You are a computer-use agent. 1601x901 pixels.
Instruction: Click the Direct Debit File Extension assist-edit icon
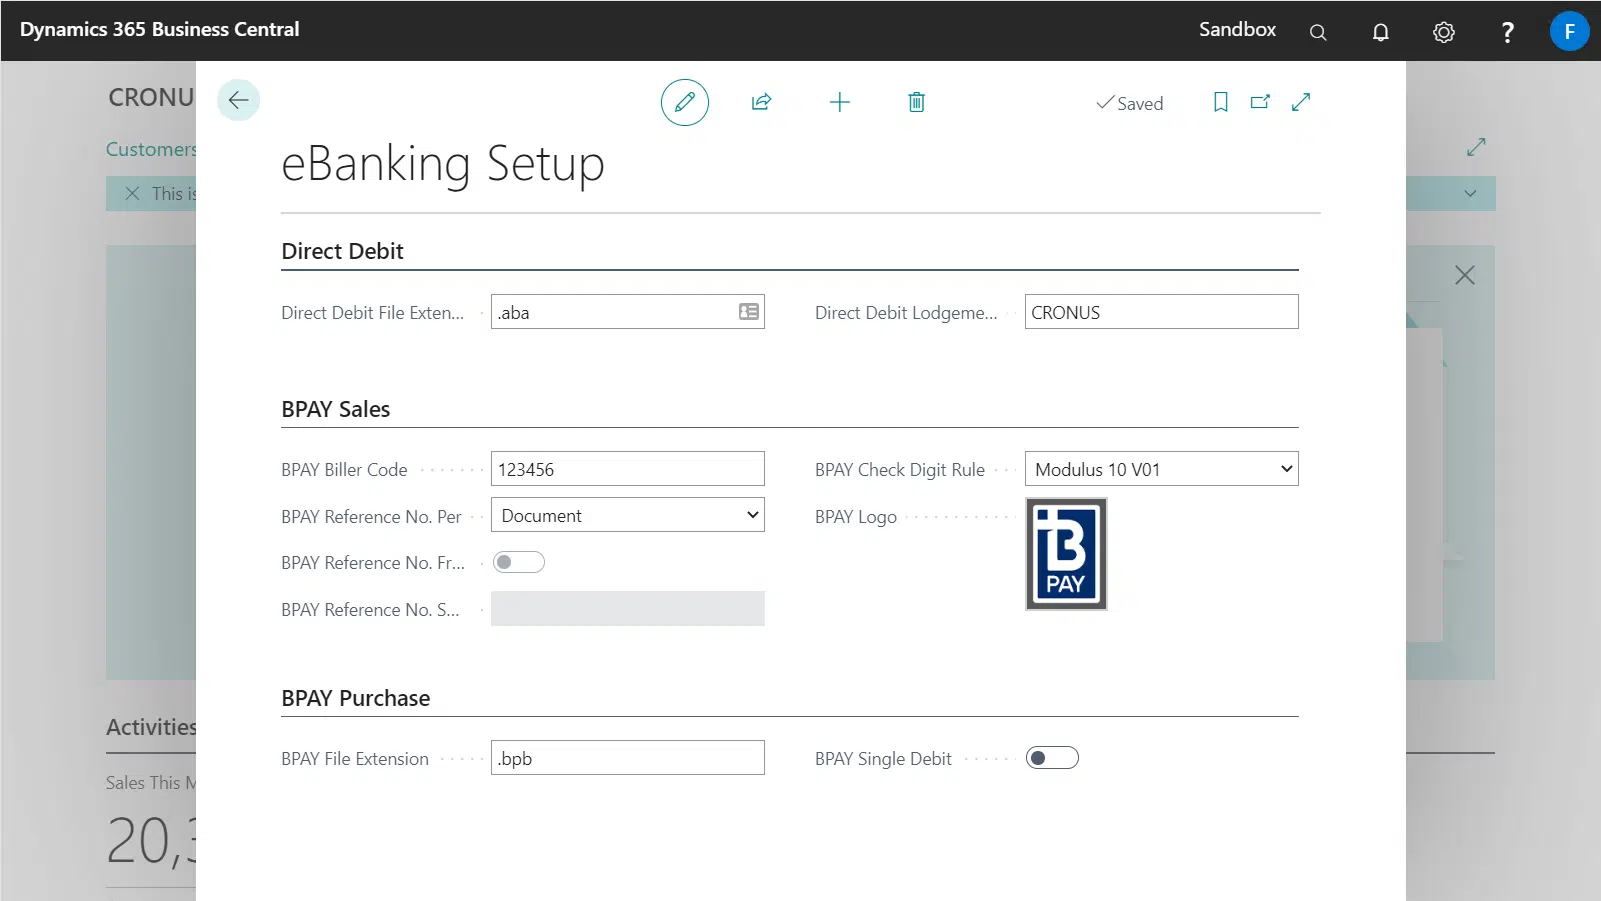click(x=747, y=311)
